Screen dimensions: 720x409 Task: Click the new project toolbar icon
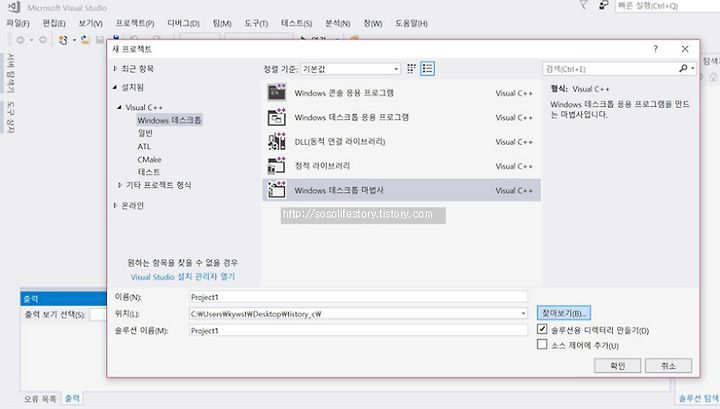click(63, 40)
